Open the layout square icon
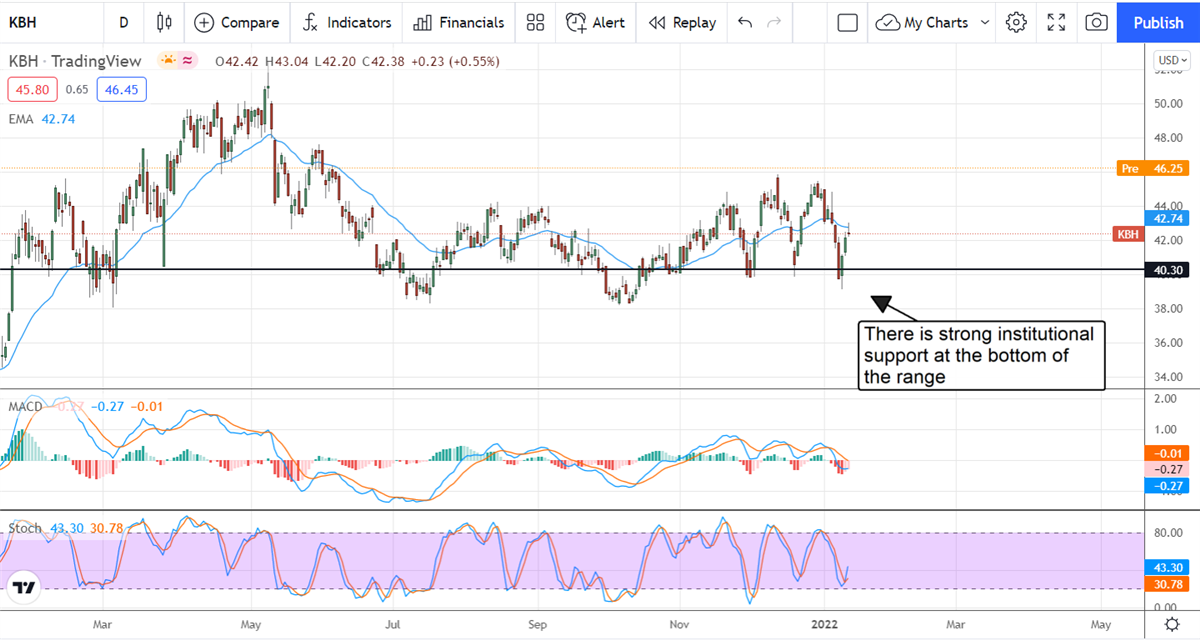The height and width of the screenshot is (640, 1200). [848, 22]
